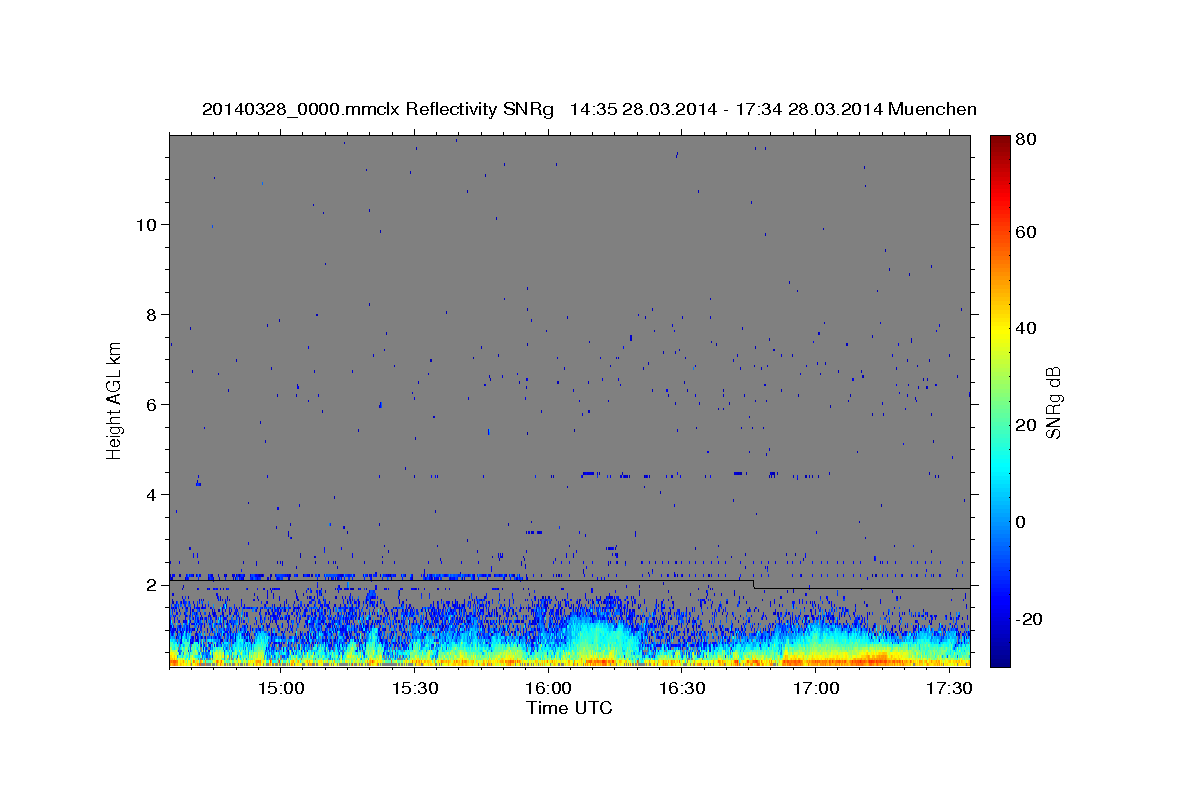Click the height tick label 8
This screenshot has width=1200, height=800.
click(x=152, y=315)
